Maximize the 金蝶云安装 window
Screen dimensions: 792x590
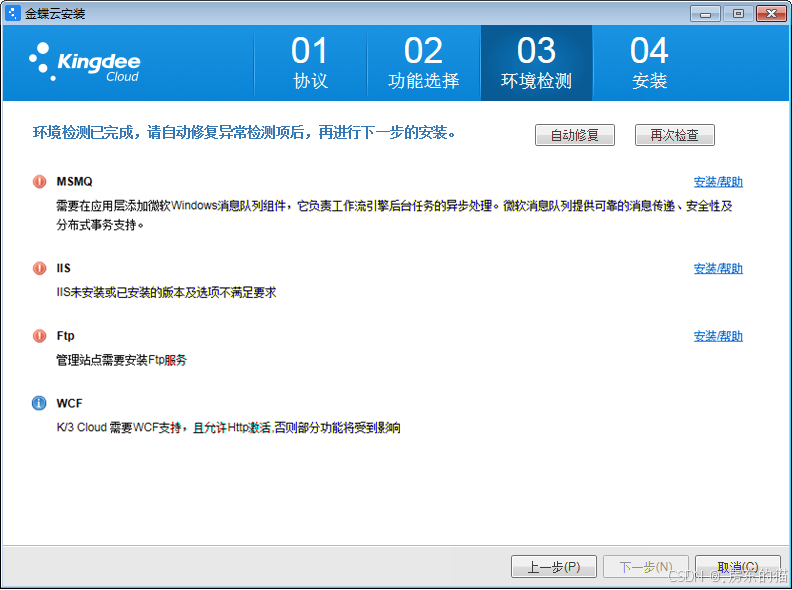coord(738,14)
